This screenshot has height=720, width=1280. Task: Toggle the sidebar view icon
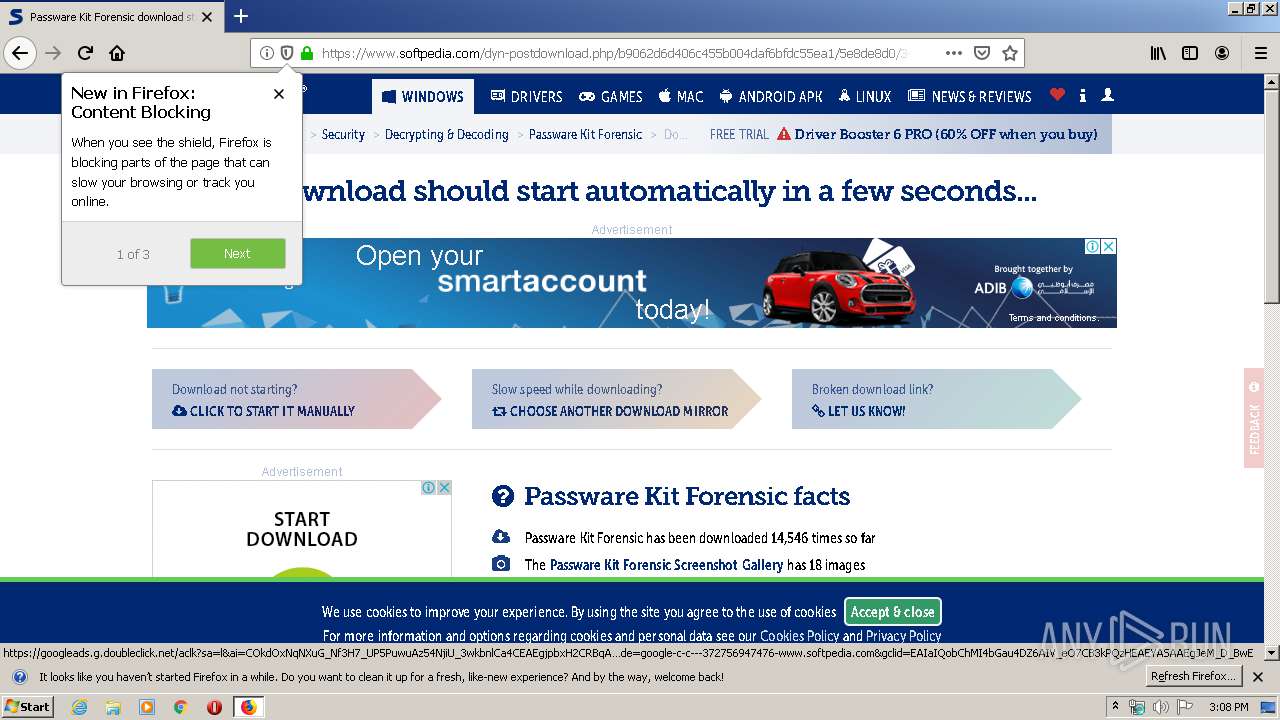(1190, 53)
